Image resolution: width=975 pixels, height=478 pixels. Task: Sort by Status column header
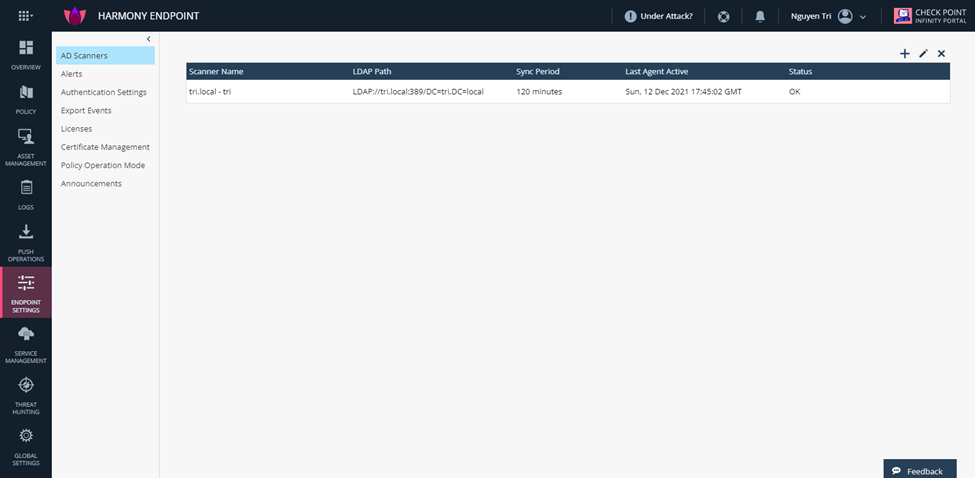(x=800, y=71)
